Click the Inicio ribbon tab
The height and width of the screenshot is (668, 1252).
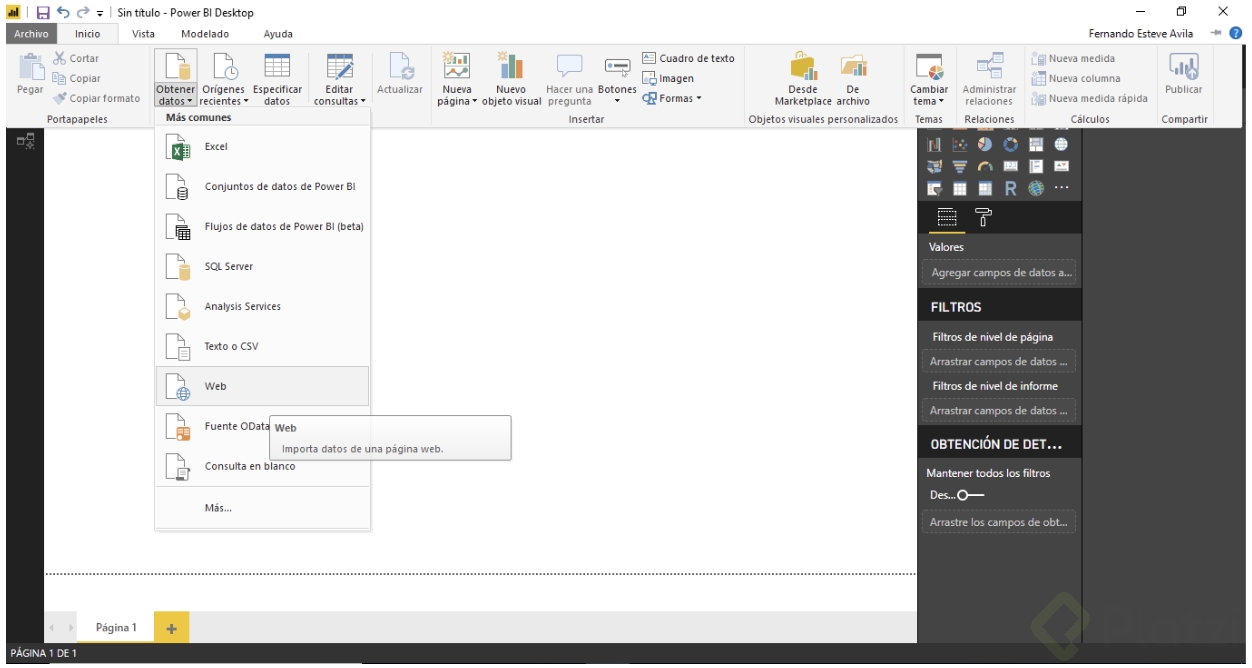[x=88, y=34]
